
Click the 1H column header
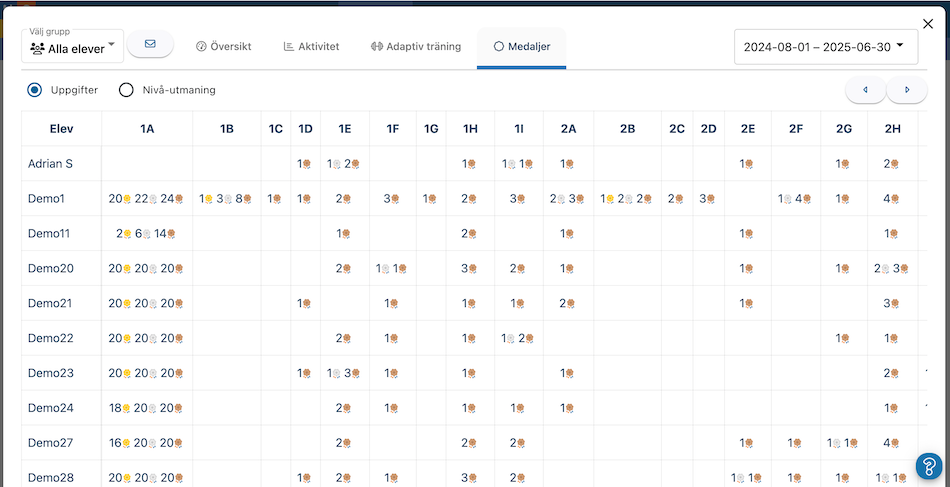pyautogui.click(x=470, y=128)
